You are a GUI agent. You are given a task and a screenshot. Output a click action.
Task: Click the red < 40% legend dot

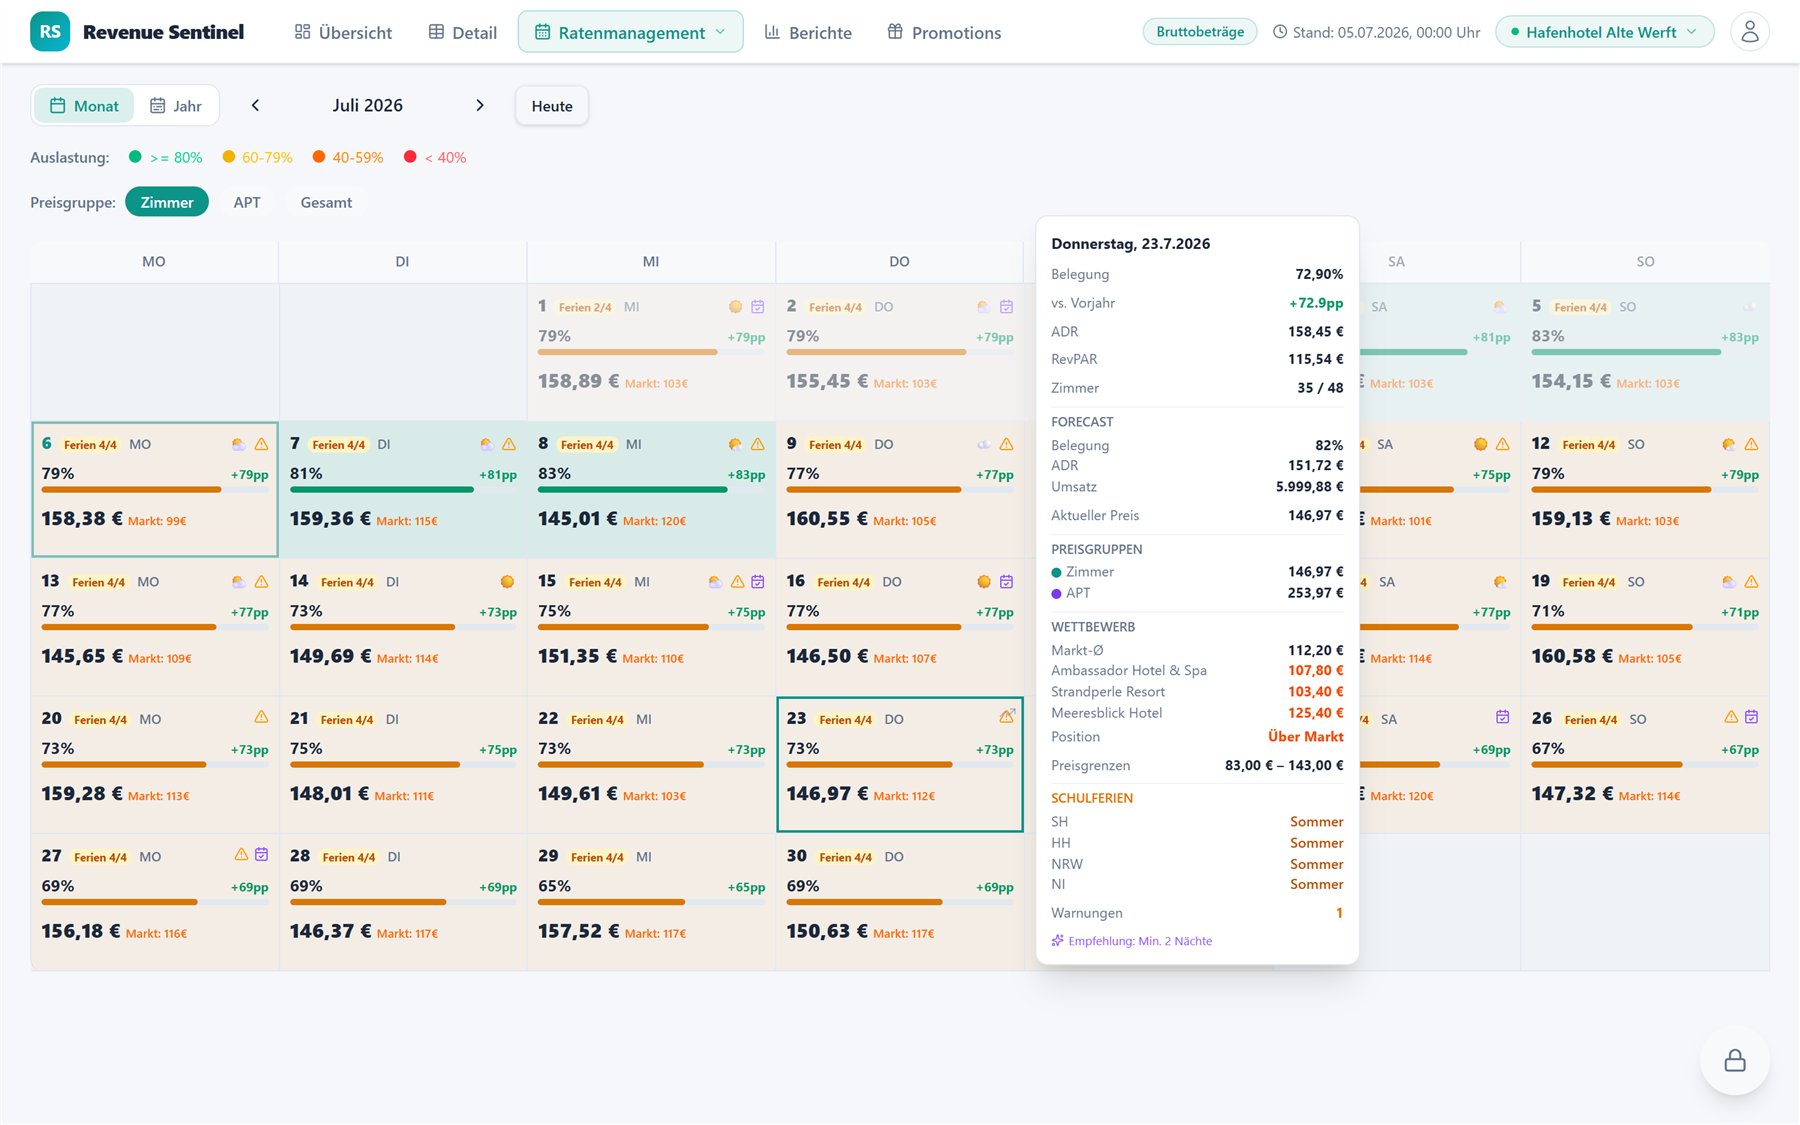[410, 156]
